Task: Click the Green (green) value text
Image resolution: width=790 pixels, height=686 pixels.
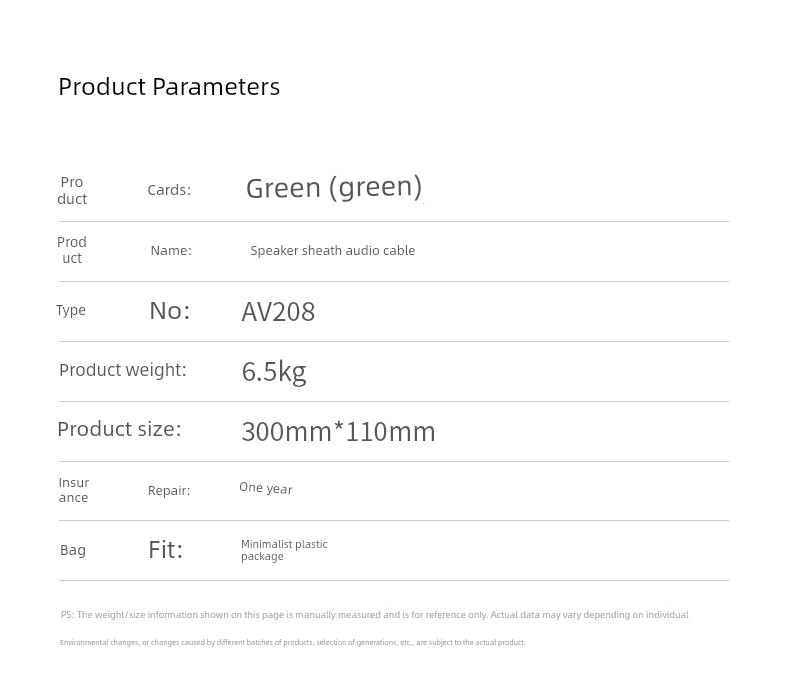Action: pyautogui.click(x=334, y=187)
